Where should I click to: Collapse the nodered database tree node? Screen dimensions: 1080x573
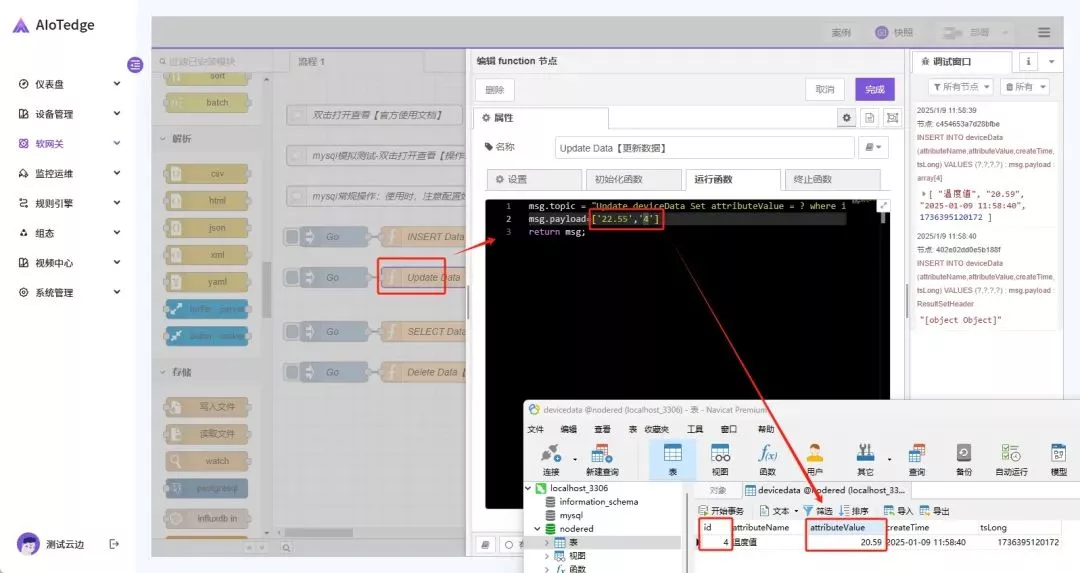[537, 529]
